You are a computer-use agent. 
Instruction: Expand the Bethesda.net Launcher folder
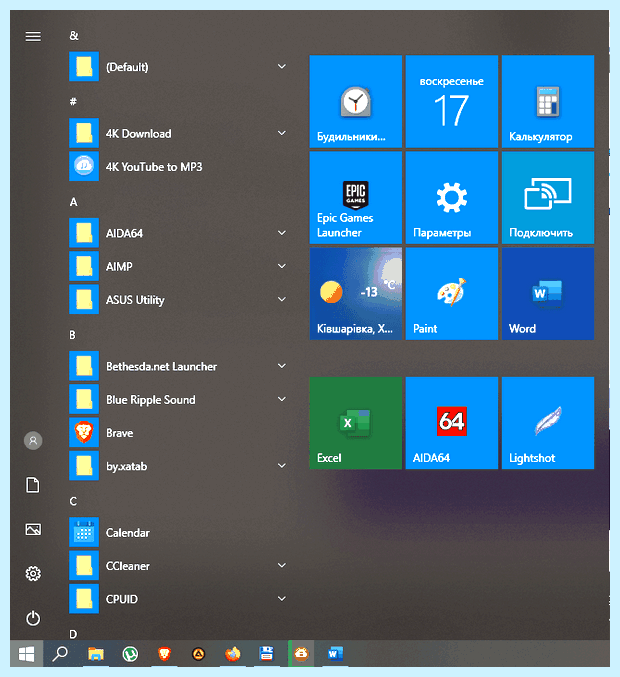point(179,366)
